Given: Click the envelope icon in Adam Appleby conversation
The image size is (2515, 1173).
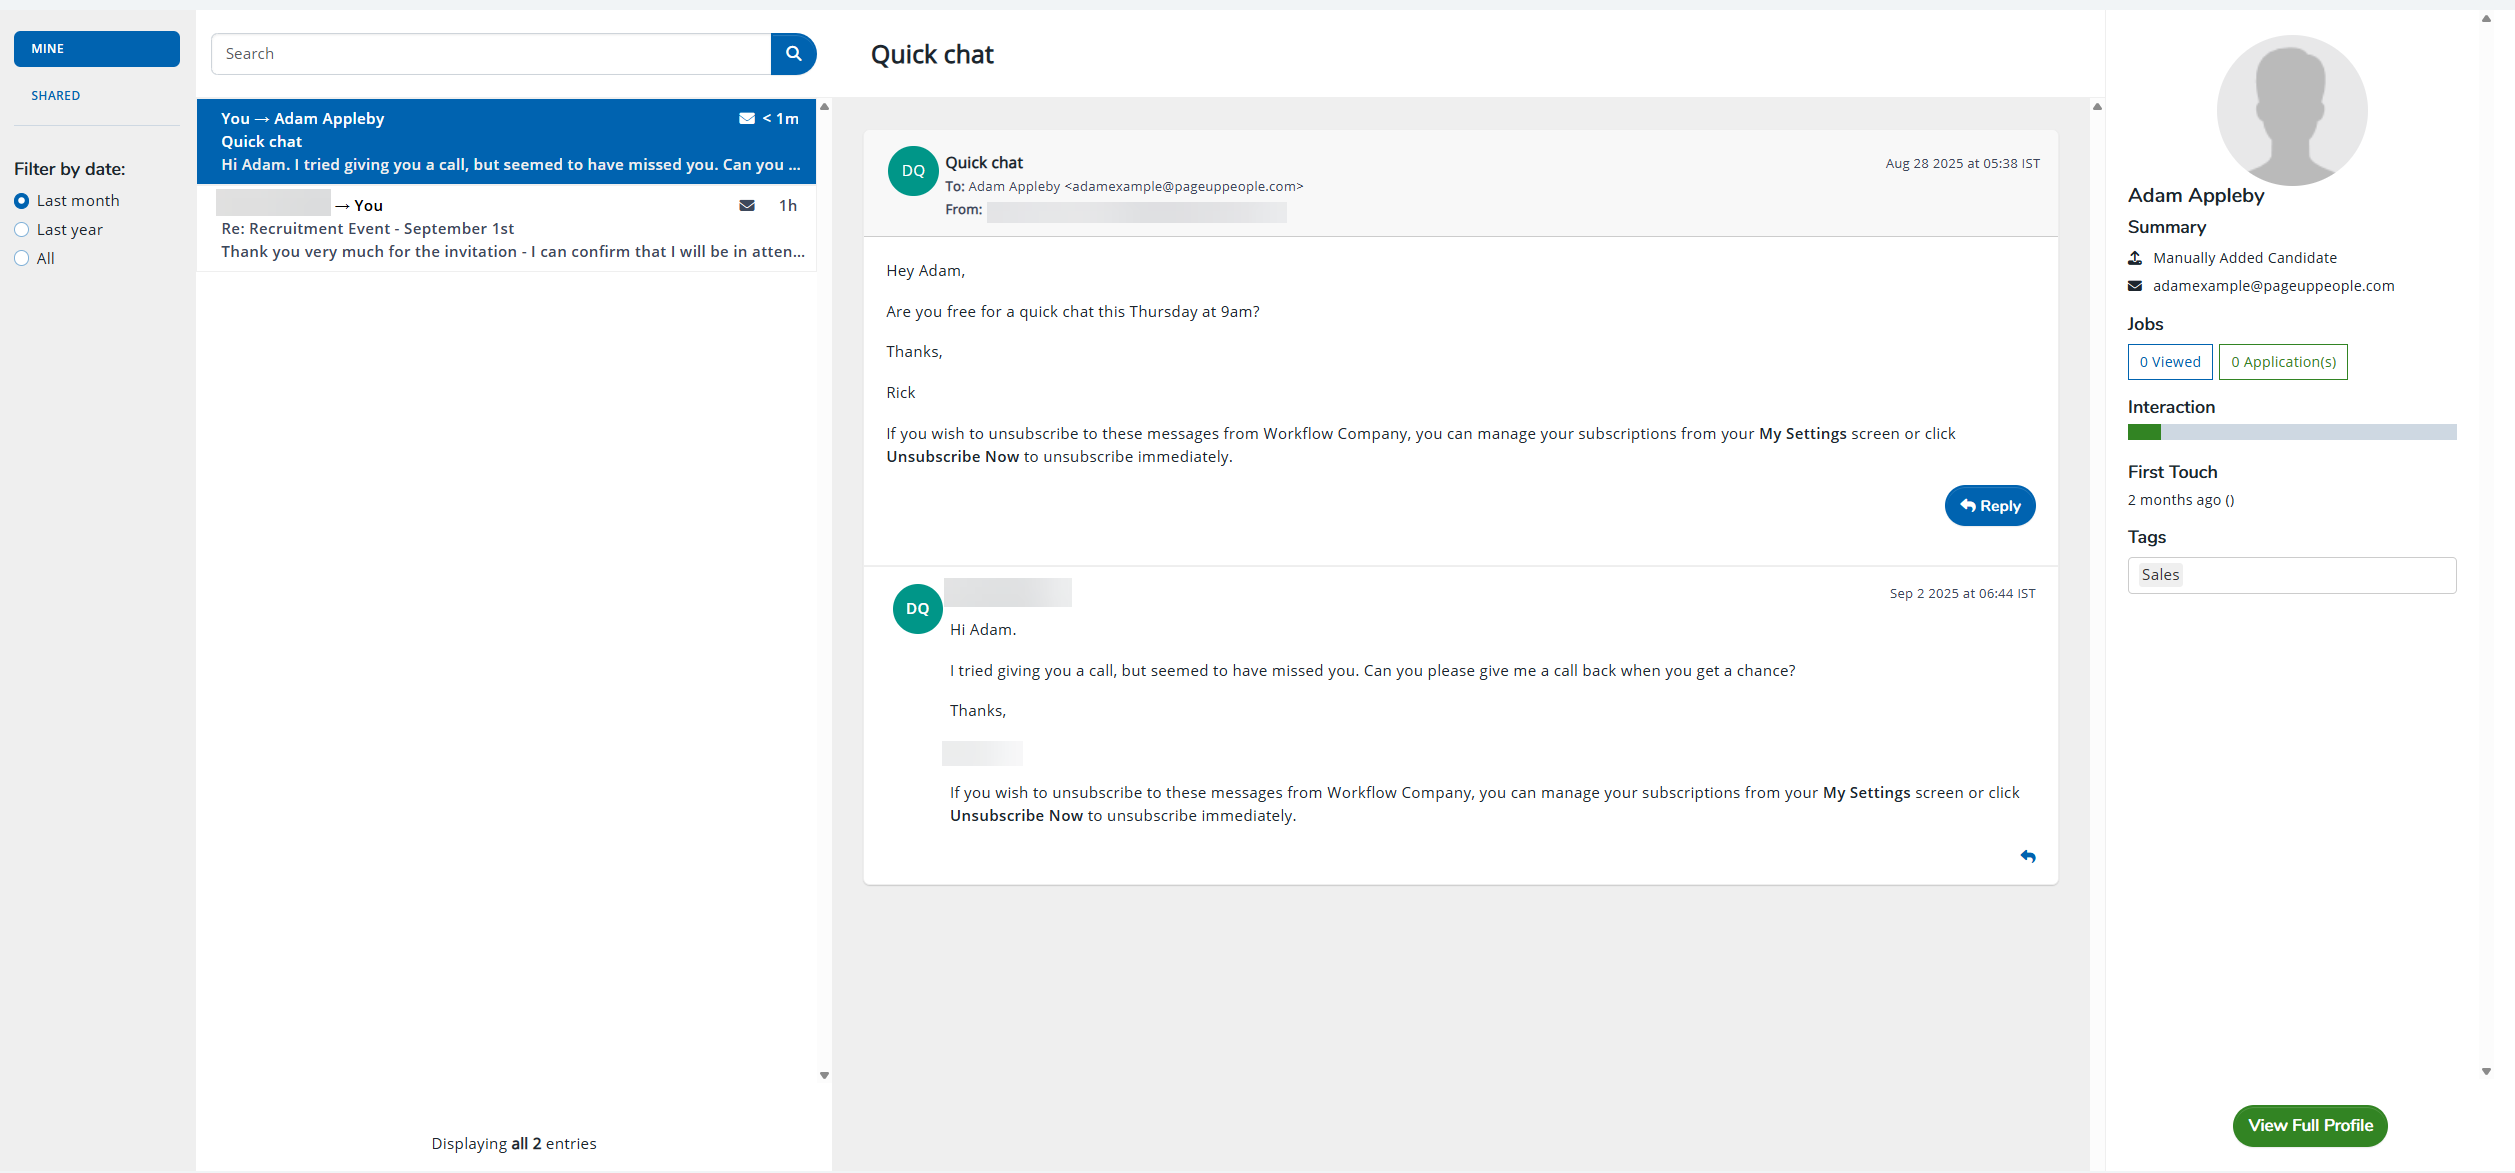Looking at the screenshot, I should click(x=747, y=118).
